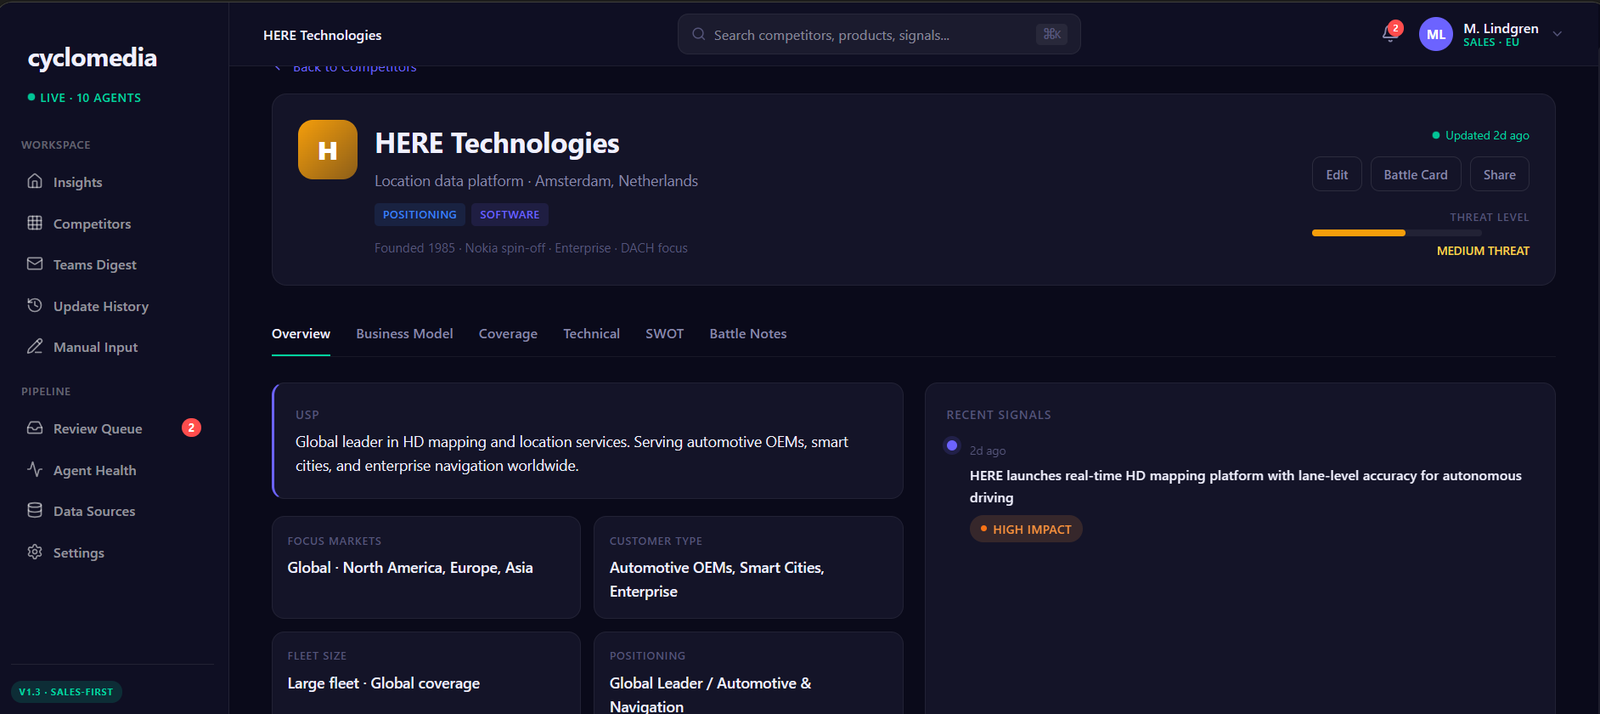Click the Review Queue inbox icon

[35, 428]
